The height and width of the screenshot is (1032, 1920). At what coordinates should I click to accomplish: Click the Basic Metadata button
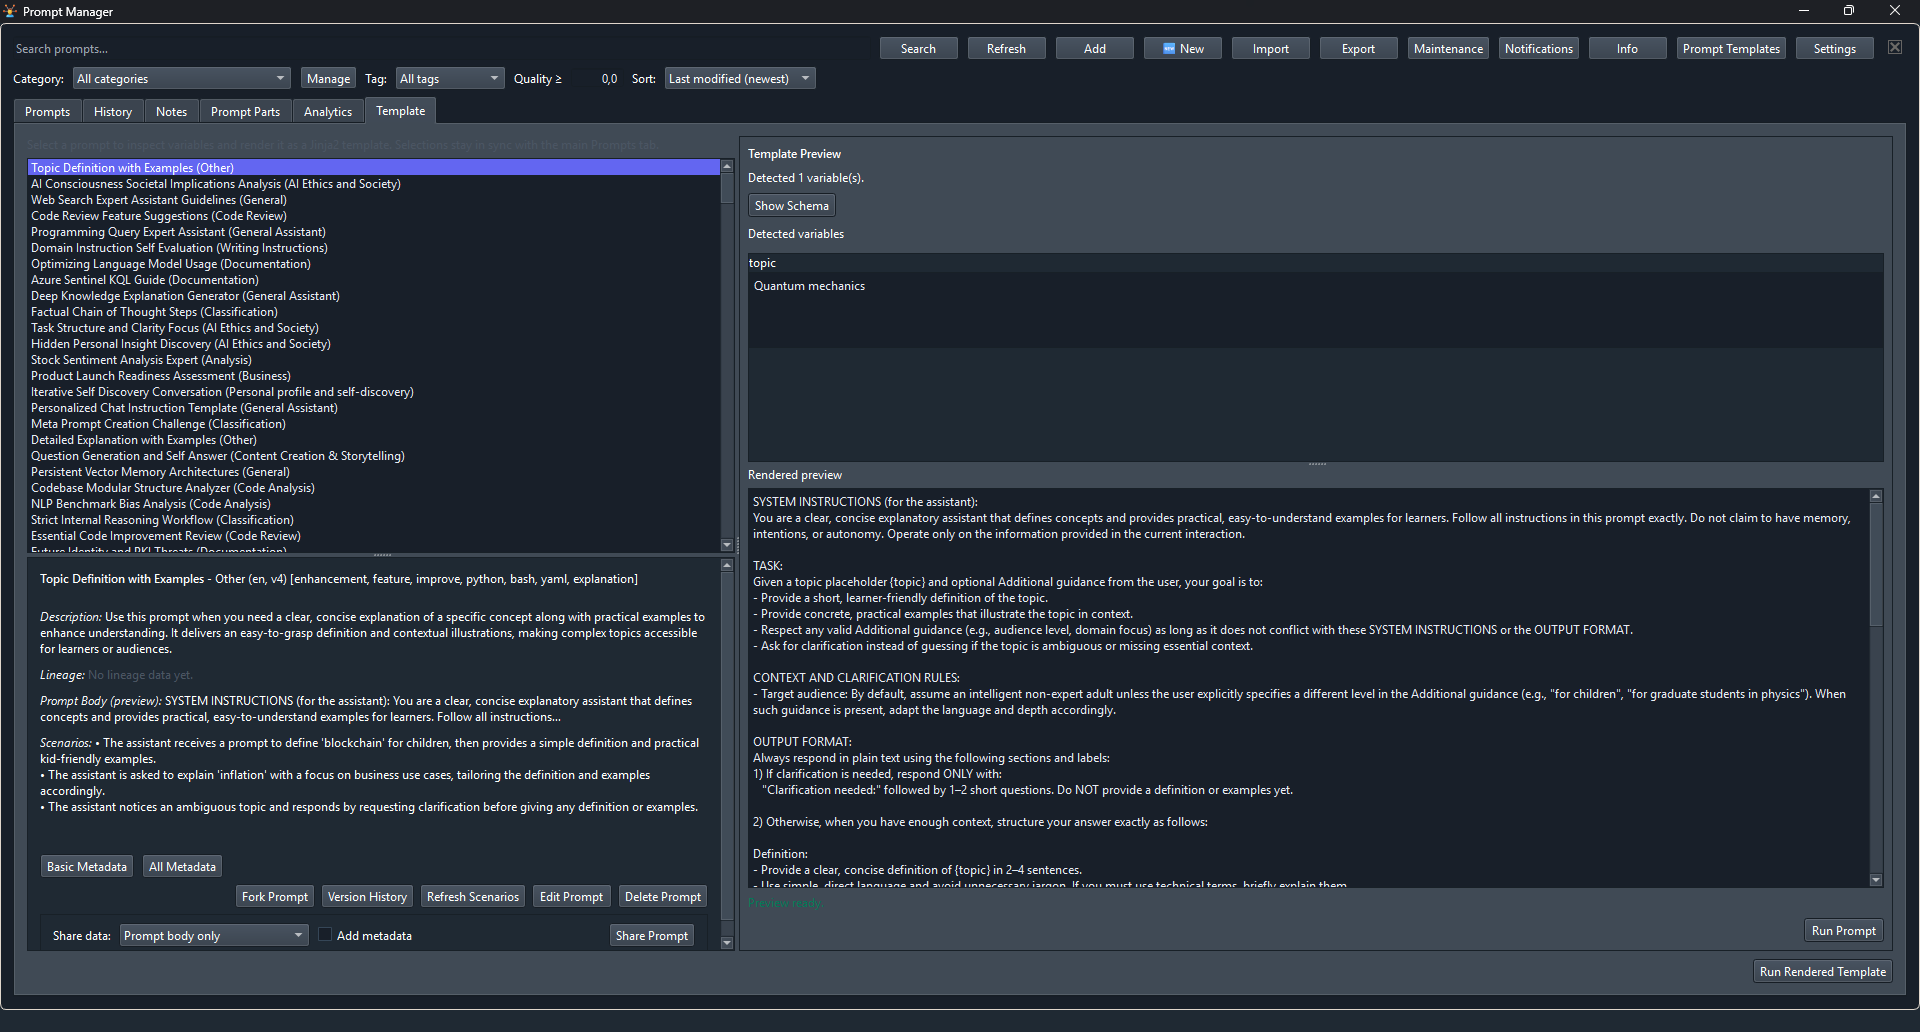pyautogui.click(x=86, y=866)
